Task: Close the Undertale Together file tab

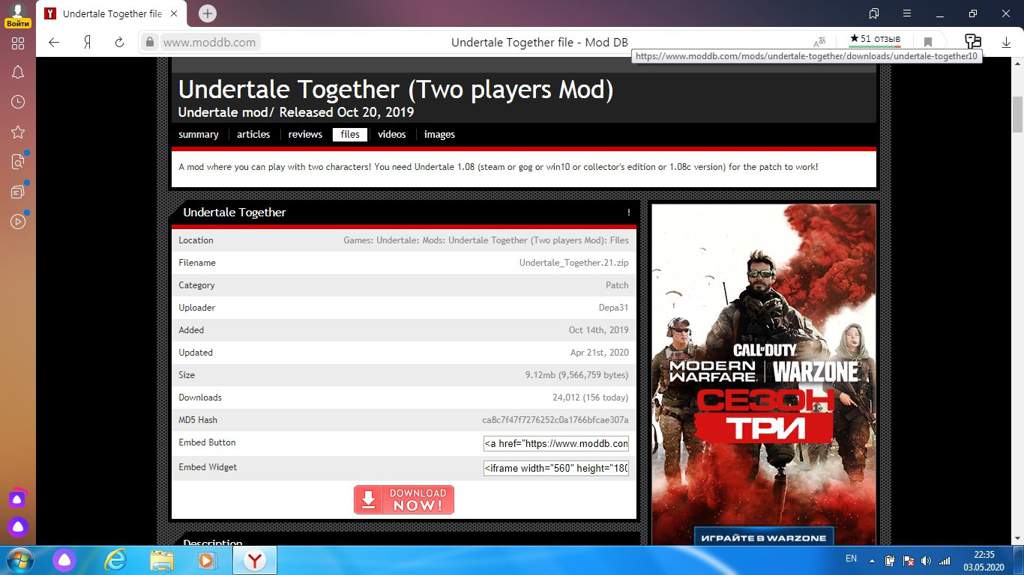Action: (x=174, y=13)
